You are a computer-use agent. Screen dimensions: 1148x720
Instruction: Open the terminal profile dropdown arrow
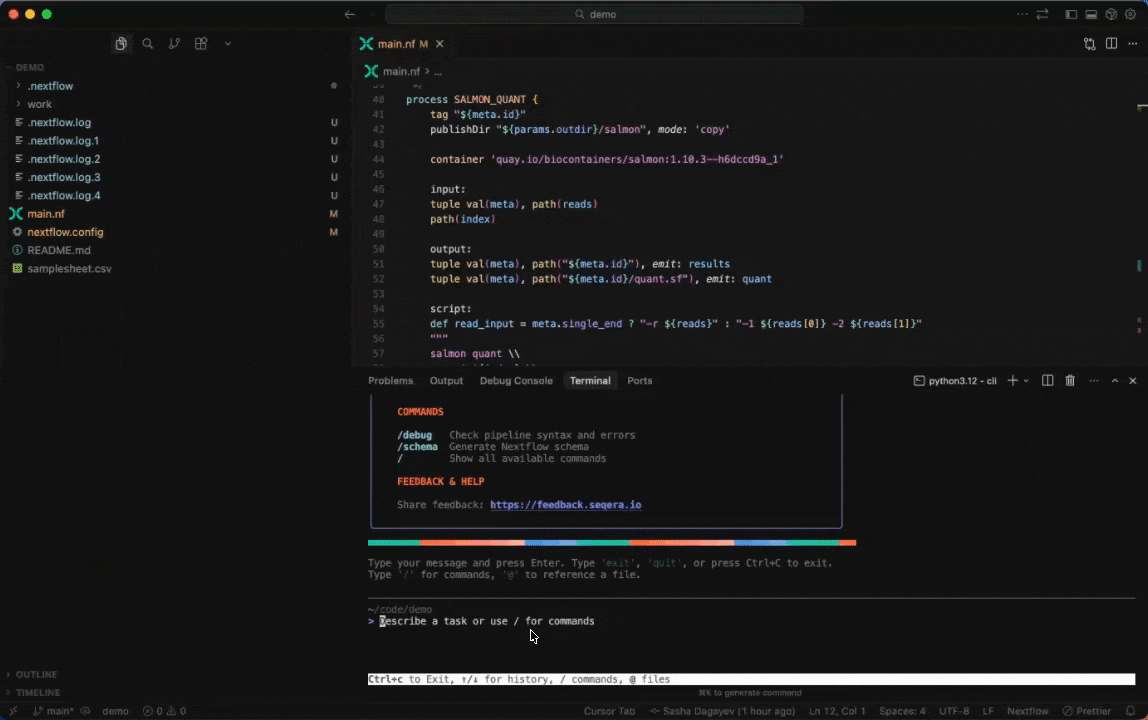pyautogui.click(x=1026, y=381)
